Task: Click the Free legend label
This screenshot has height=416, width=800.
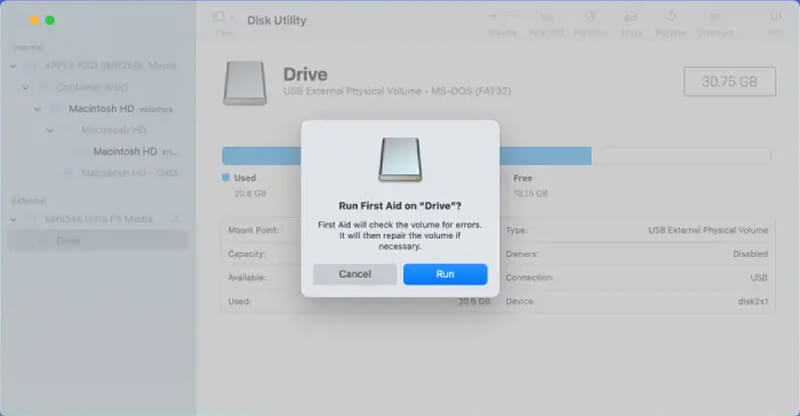Action: tap(522, 178)
